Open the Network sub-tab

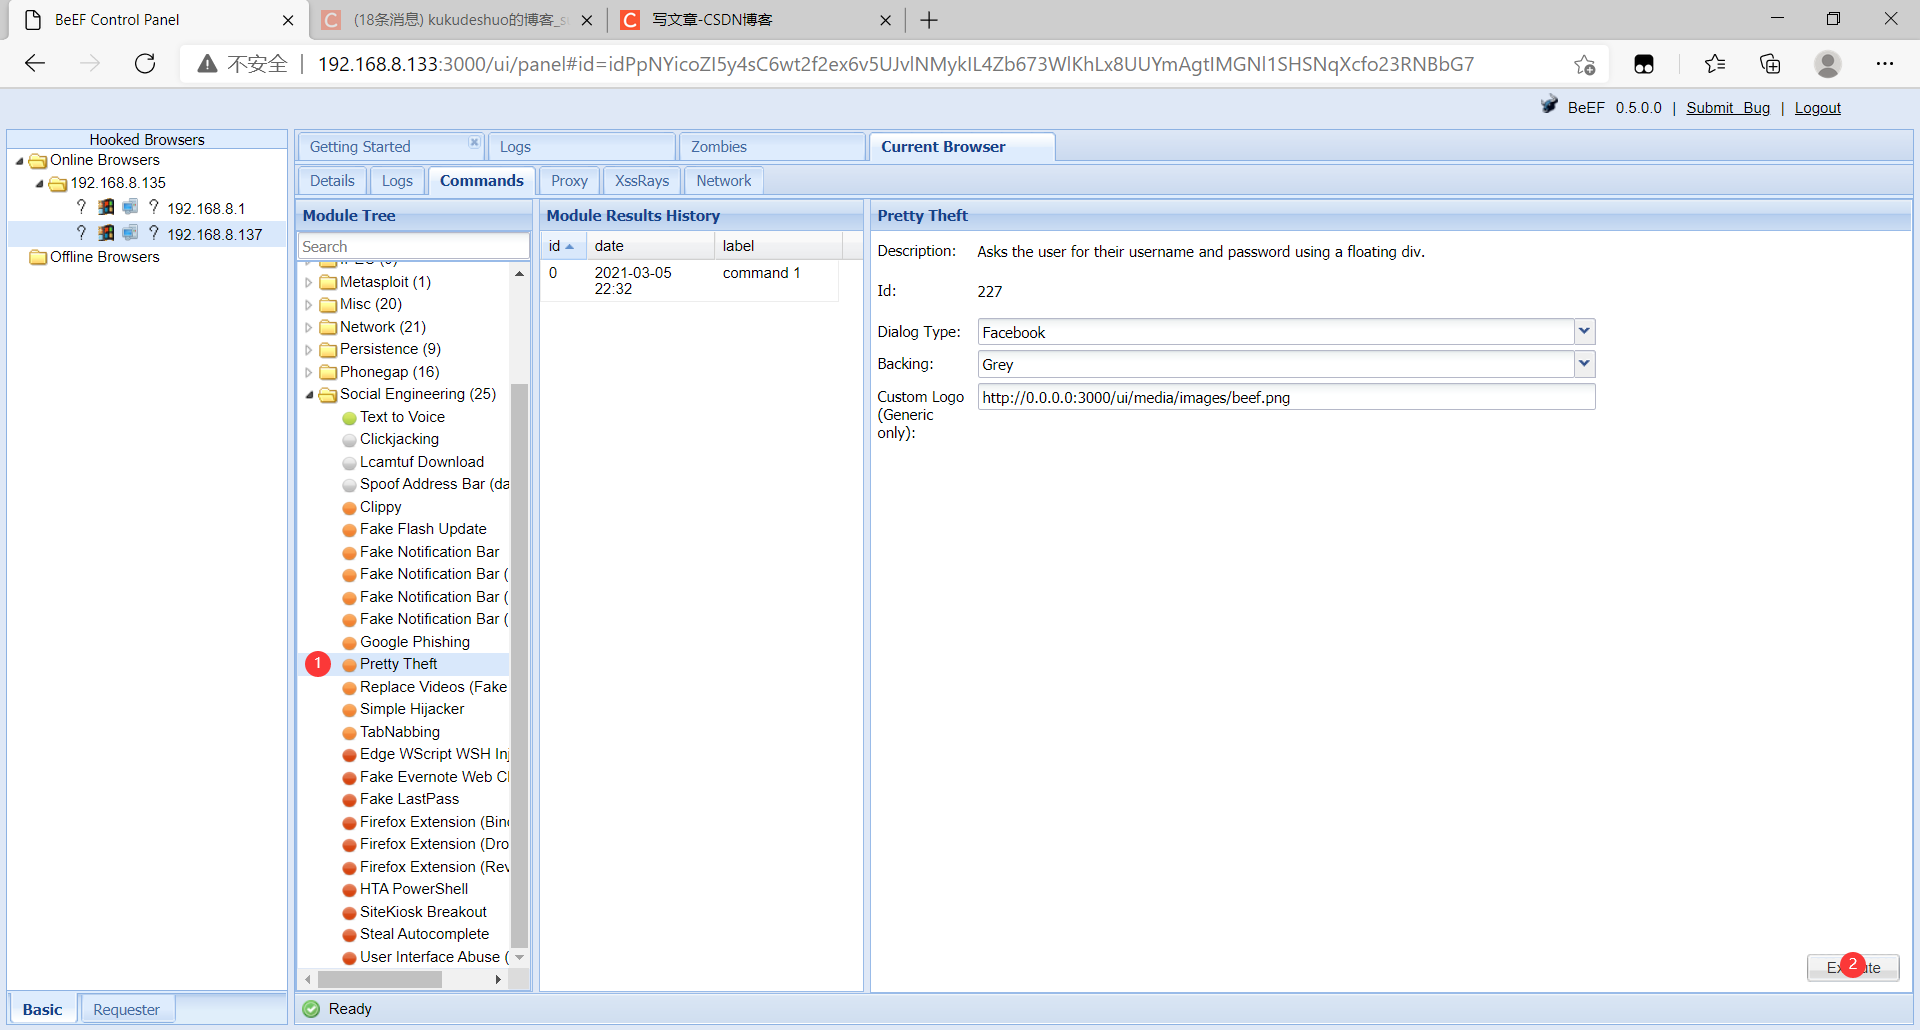tap(724, 181)
